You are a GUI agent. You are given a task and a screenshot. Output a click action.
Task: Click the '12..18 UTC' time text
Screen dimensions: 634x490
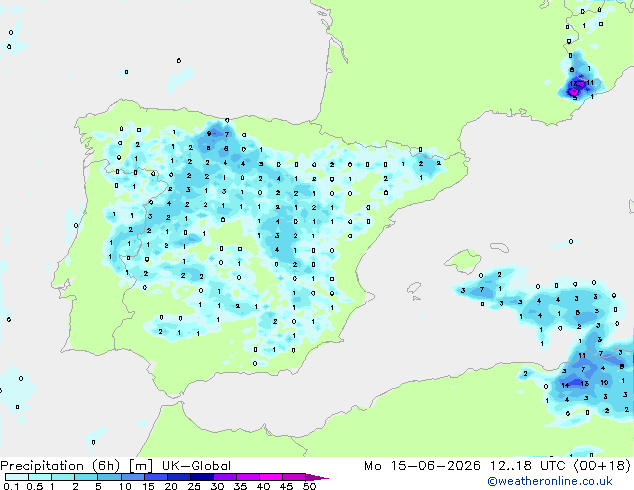(527, 466)
